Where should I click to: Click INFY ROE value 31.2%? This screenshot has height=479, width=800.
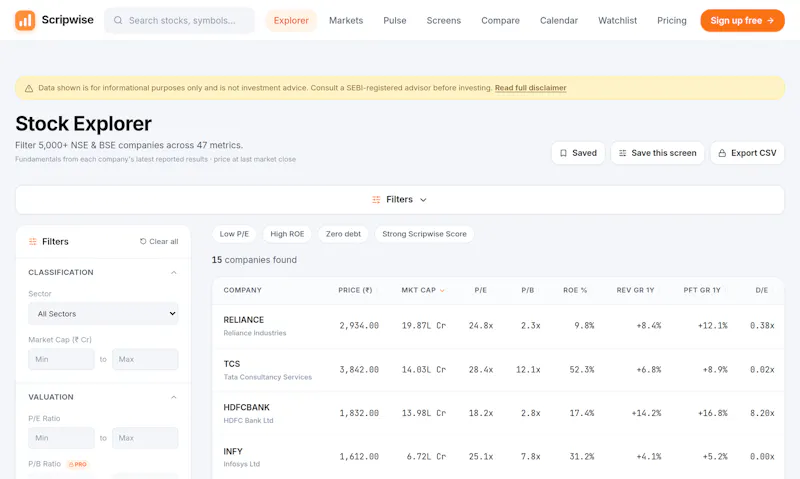point(582,457)
